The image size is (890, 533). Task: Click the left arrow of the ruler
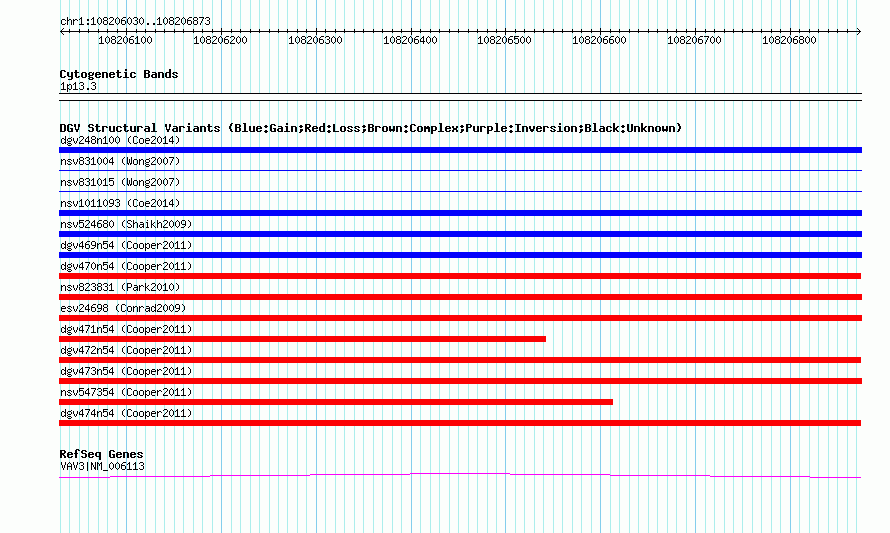[x=62, y=32]
